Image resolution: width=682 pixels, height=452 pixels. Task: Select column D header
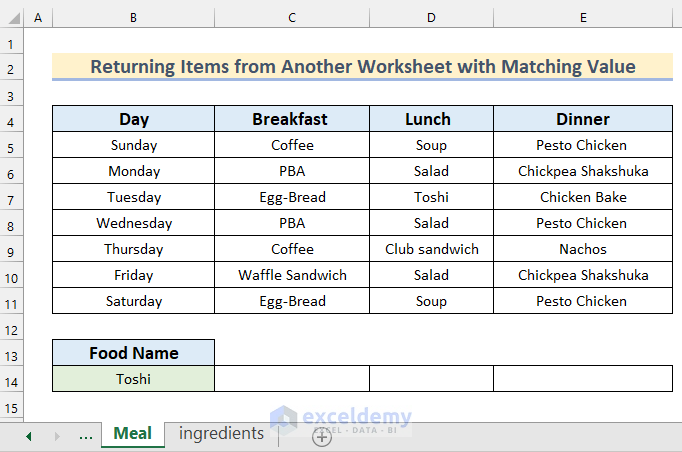coord(431,19)
